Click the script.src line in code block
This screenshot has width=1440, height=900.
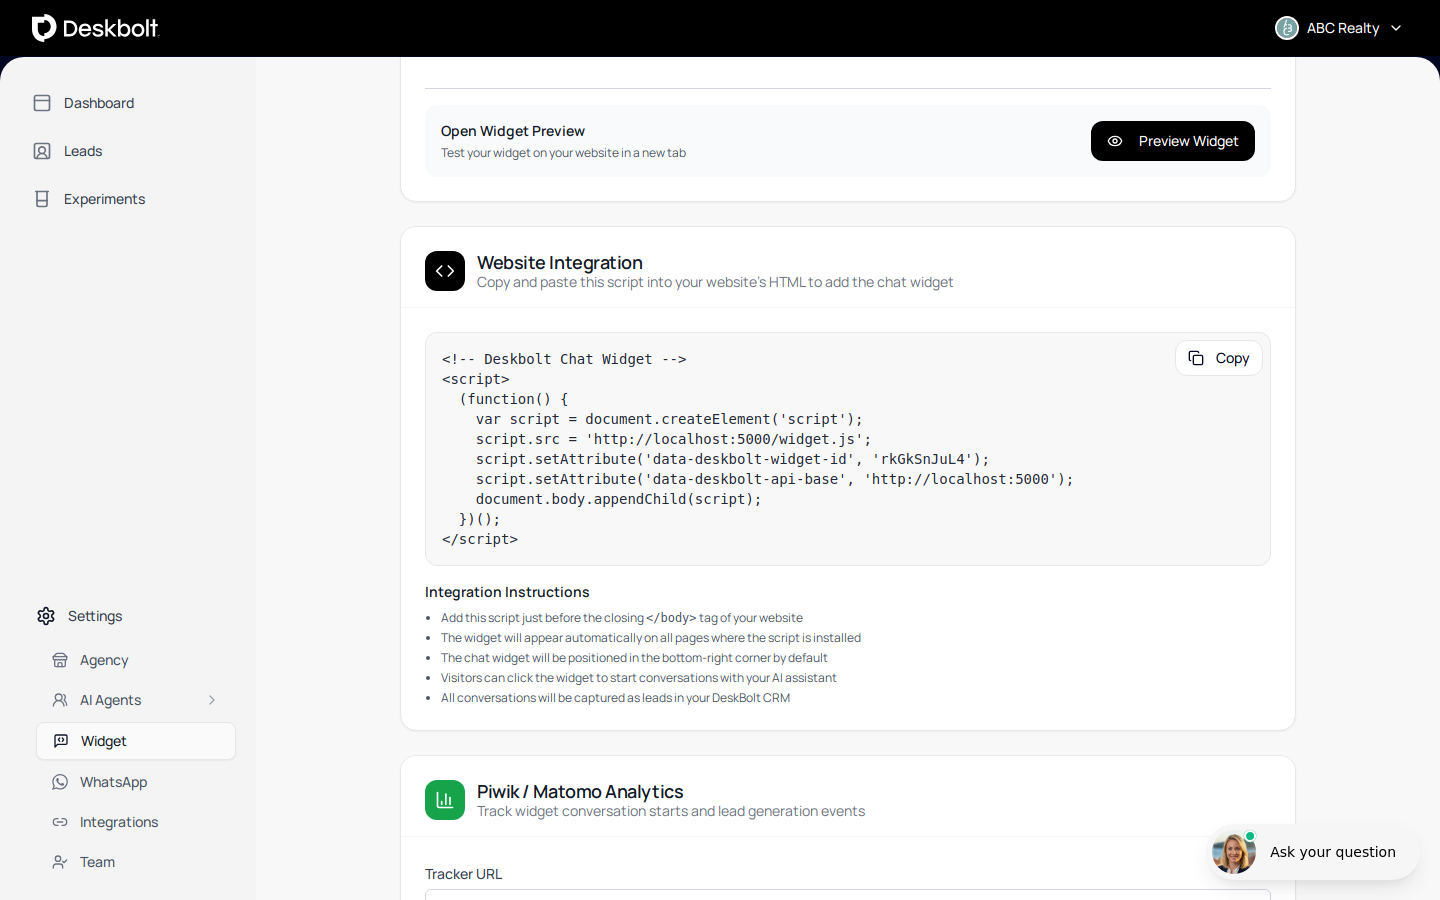pos(673,439)
